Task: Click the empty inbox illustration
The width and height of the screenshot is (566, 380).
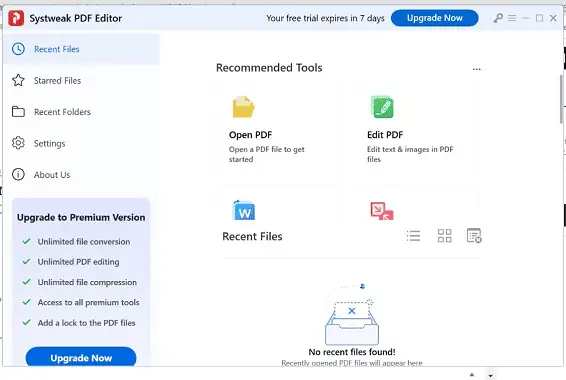Action: [x=352, y=315]
